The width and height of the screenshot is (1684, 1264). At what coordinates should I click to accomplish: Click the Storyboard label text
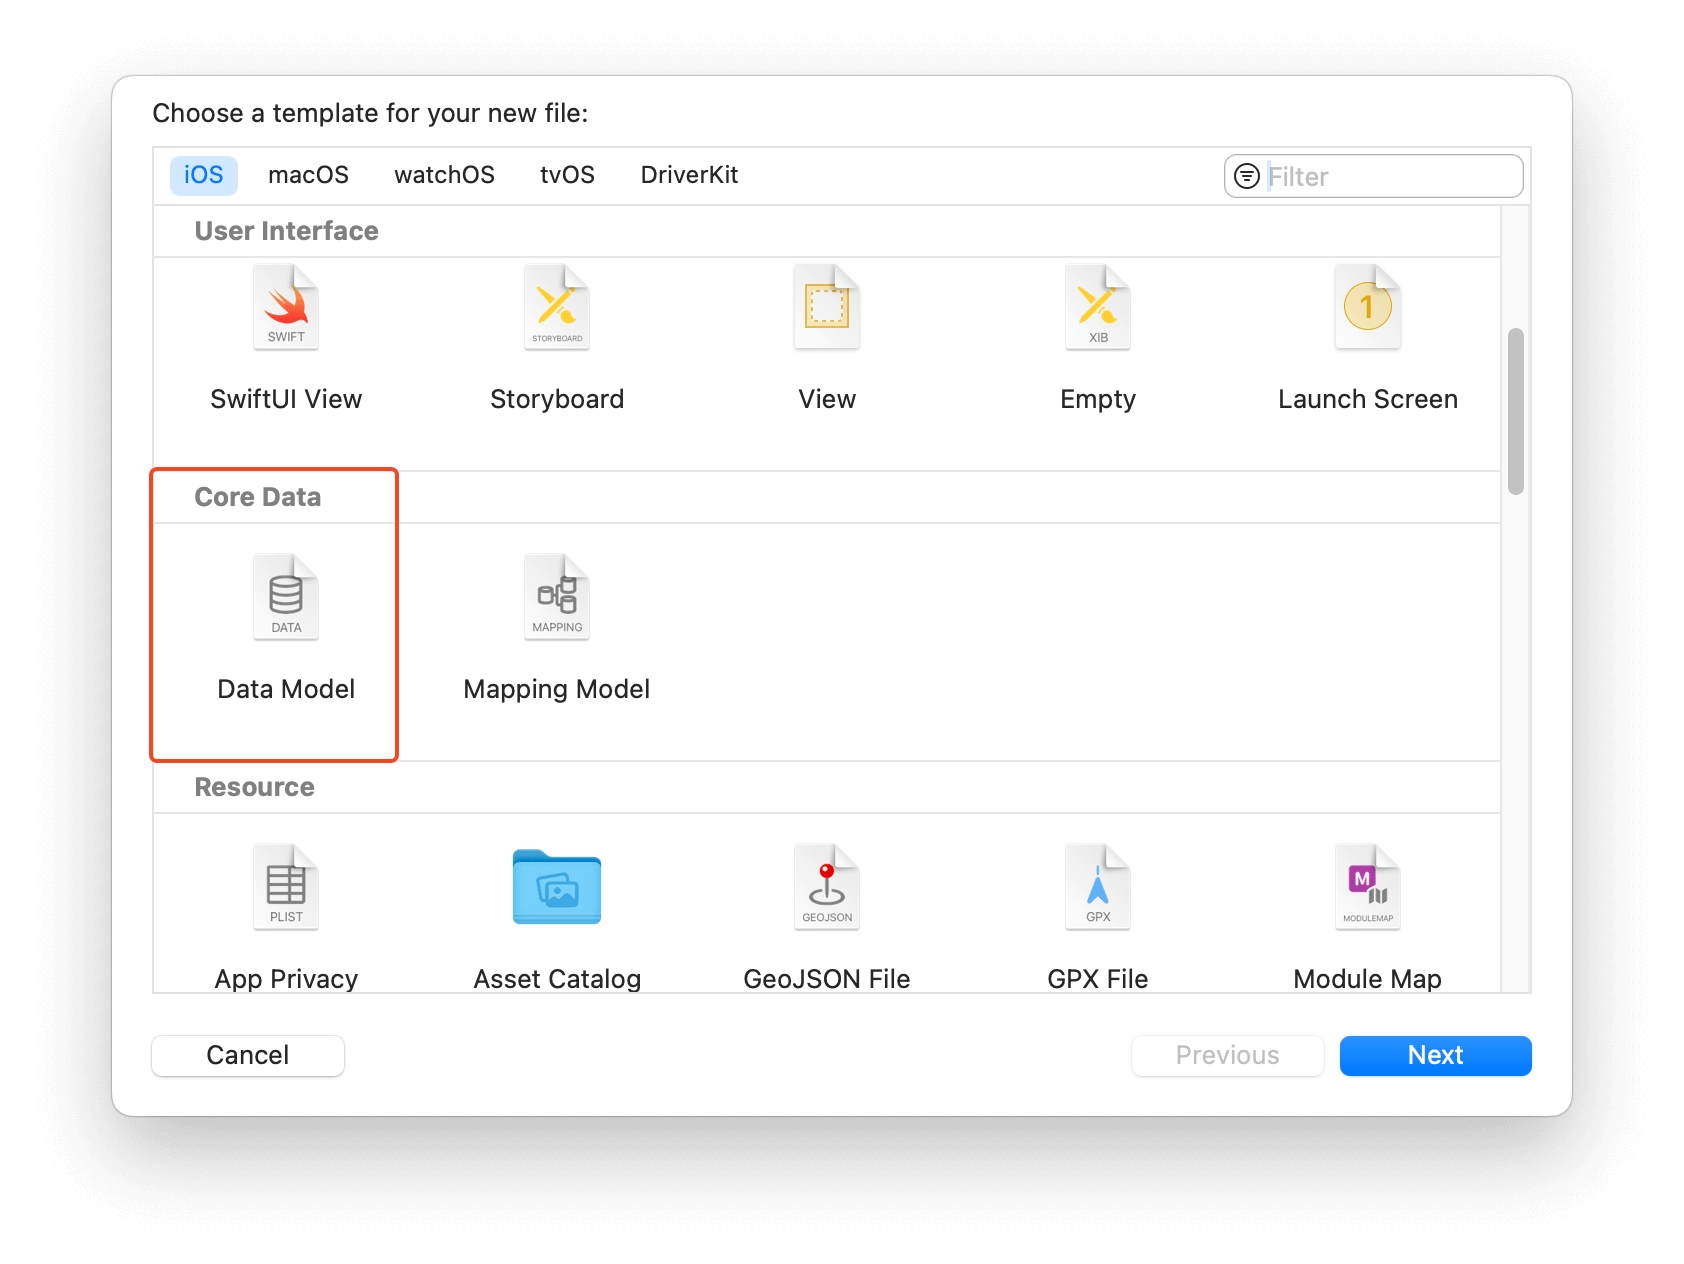pos(557,399)
